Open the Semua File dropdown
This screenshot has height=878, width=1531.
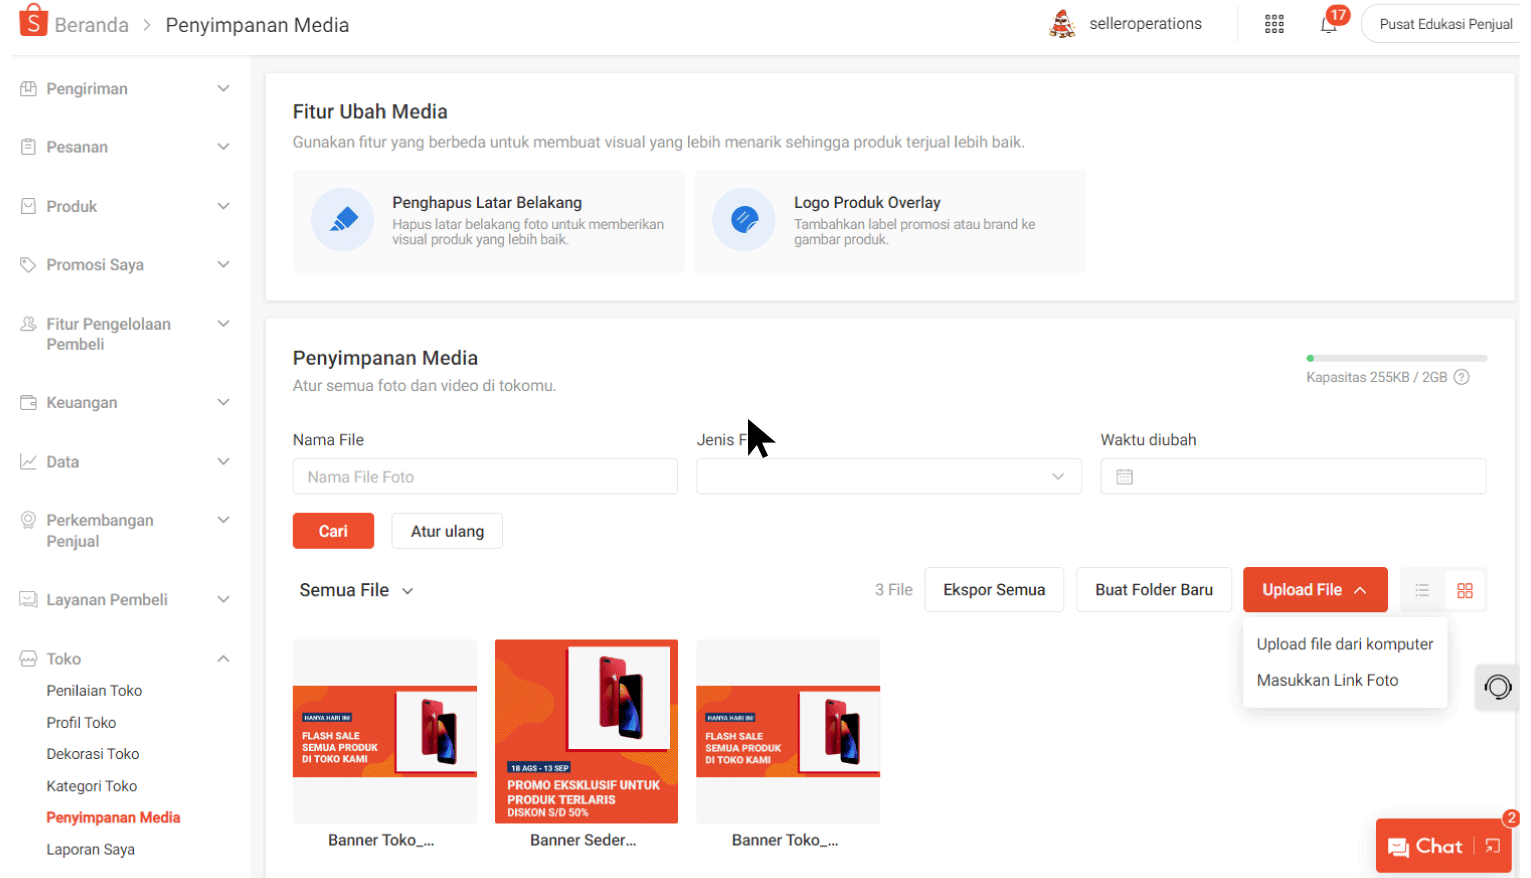pos(356,590)
